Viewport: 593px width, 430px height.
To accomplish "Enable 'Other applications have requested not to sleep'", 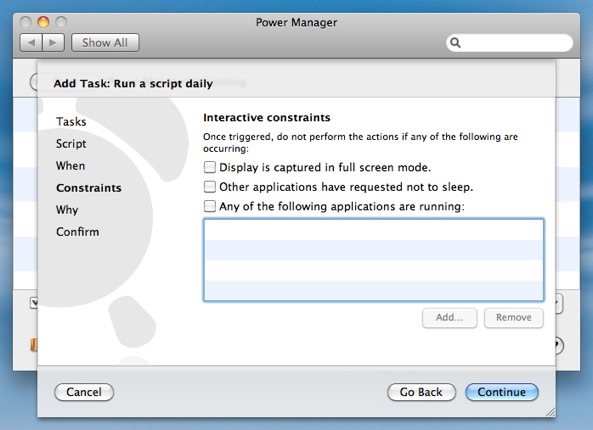I will click(x=210, y=187).
